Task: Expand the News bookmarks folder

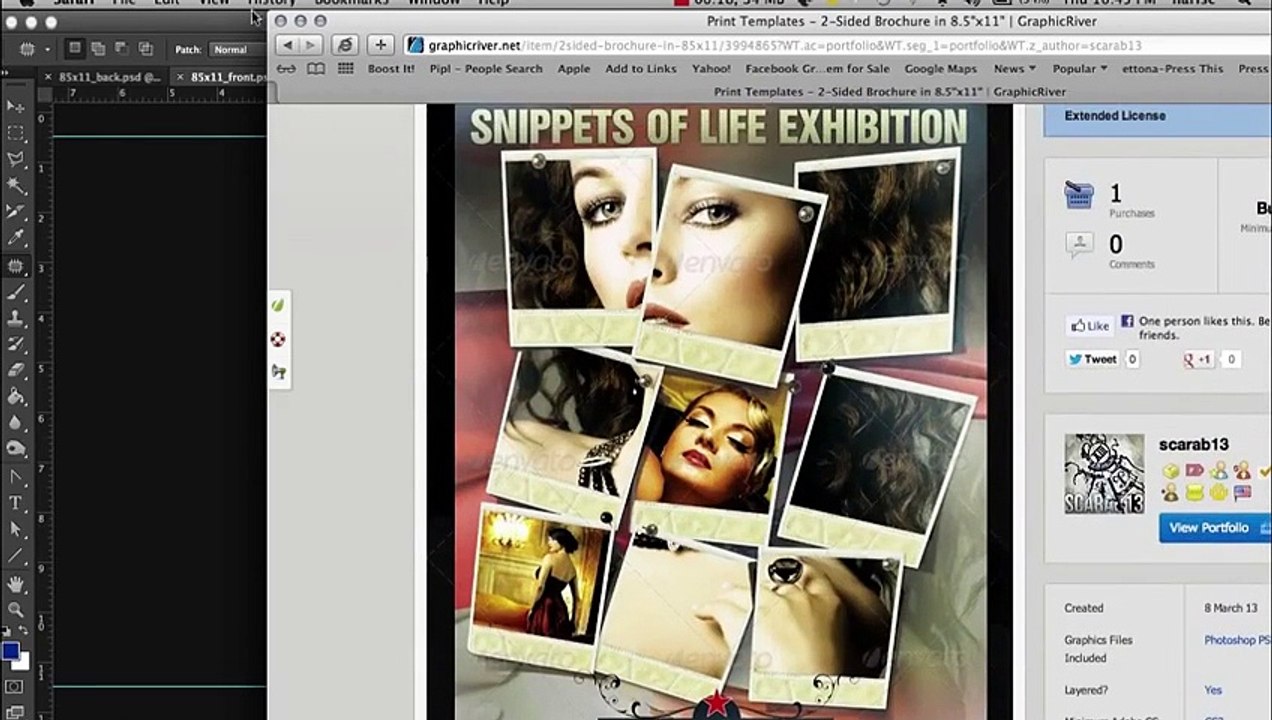Action: [1014, 69]
